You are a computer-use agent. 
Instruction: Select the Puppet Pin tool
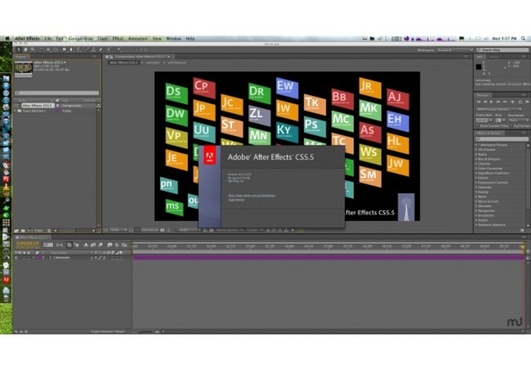tap(119, 50)
